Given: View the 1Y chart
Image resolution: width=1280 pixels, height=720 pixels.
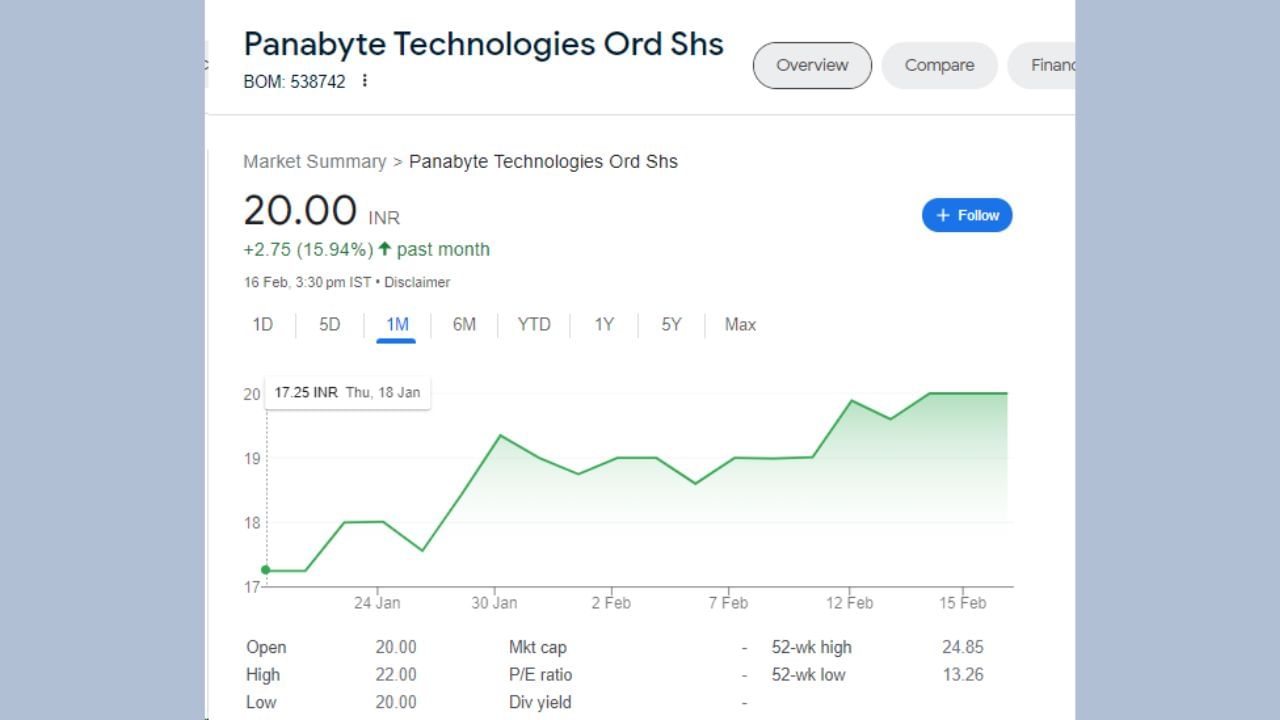Looking at the screenshot, I should (x=603, y=324).
